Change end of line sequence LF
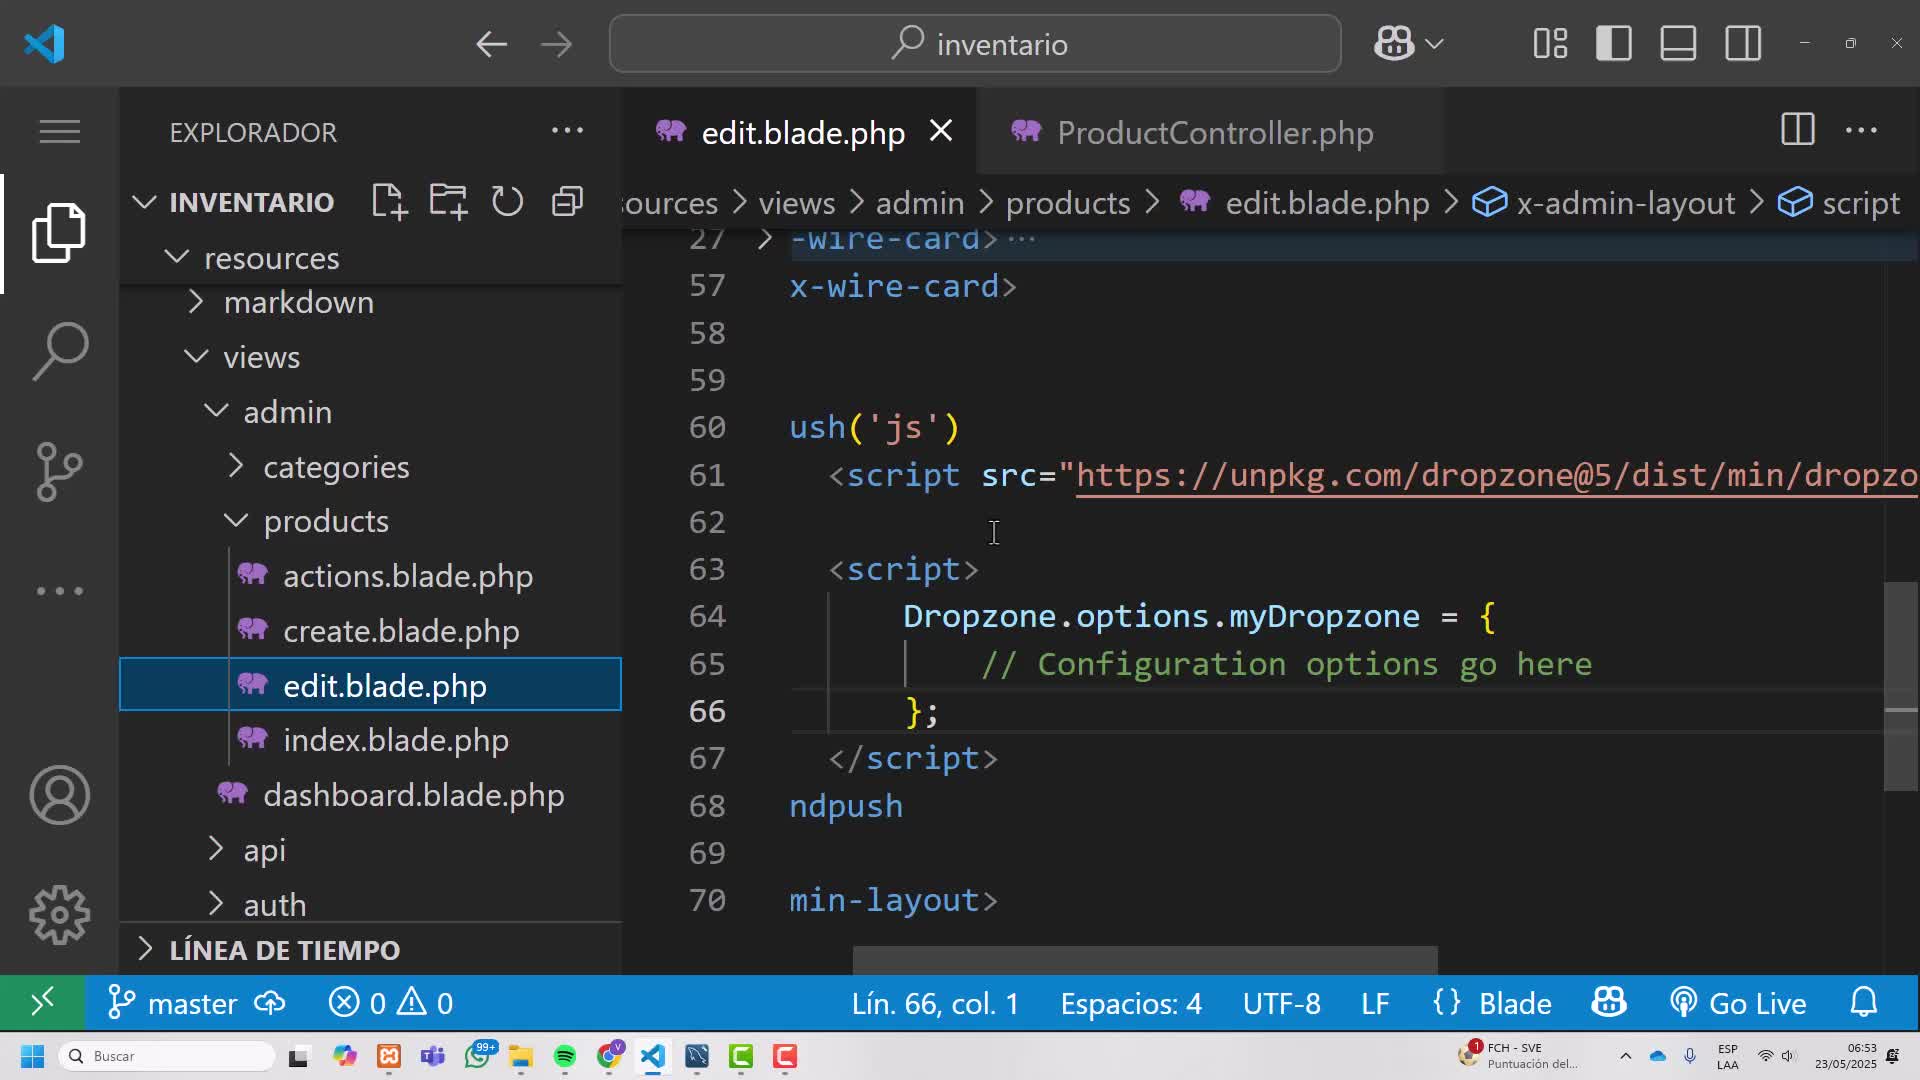Viewport: 1920px width, 1080px height. tap(1375, 1003)
